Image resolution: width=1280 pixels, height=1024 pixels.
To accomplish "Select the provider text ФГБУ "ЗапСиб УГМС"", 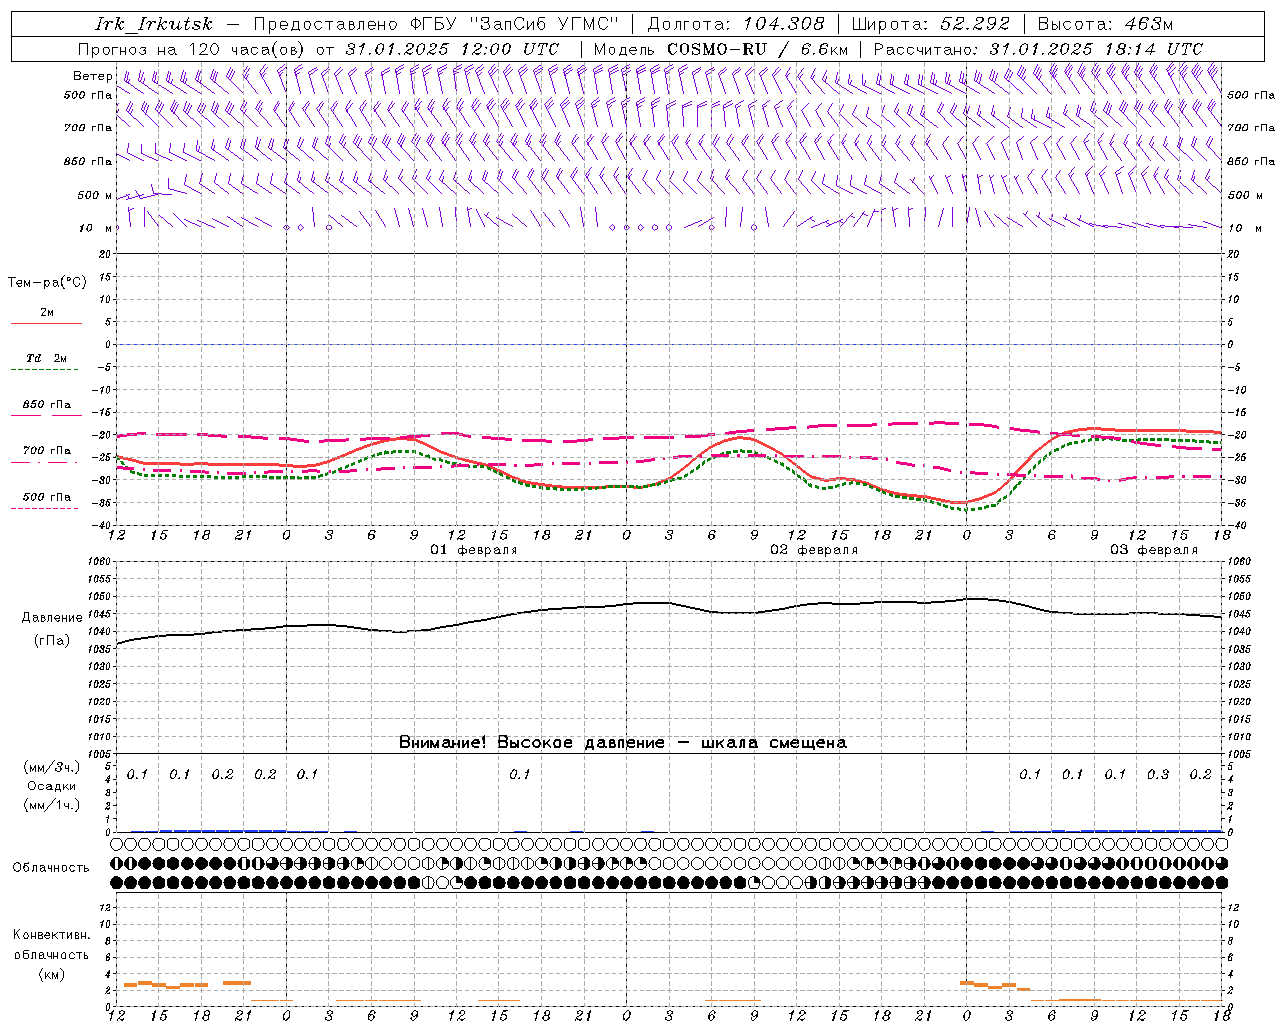I will pos(515,24).
